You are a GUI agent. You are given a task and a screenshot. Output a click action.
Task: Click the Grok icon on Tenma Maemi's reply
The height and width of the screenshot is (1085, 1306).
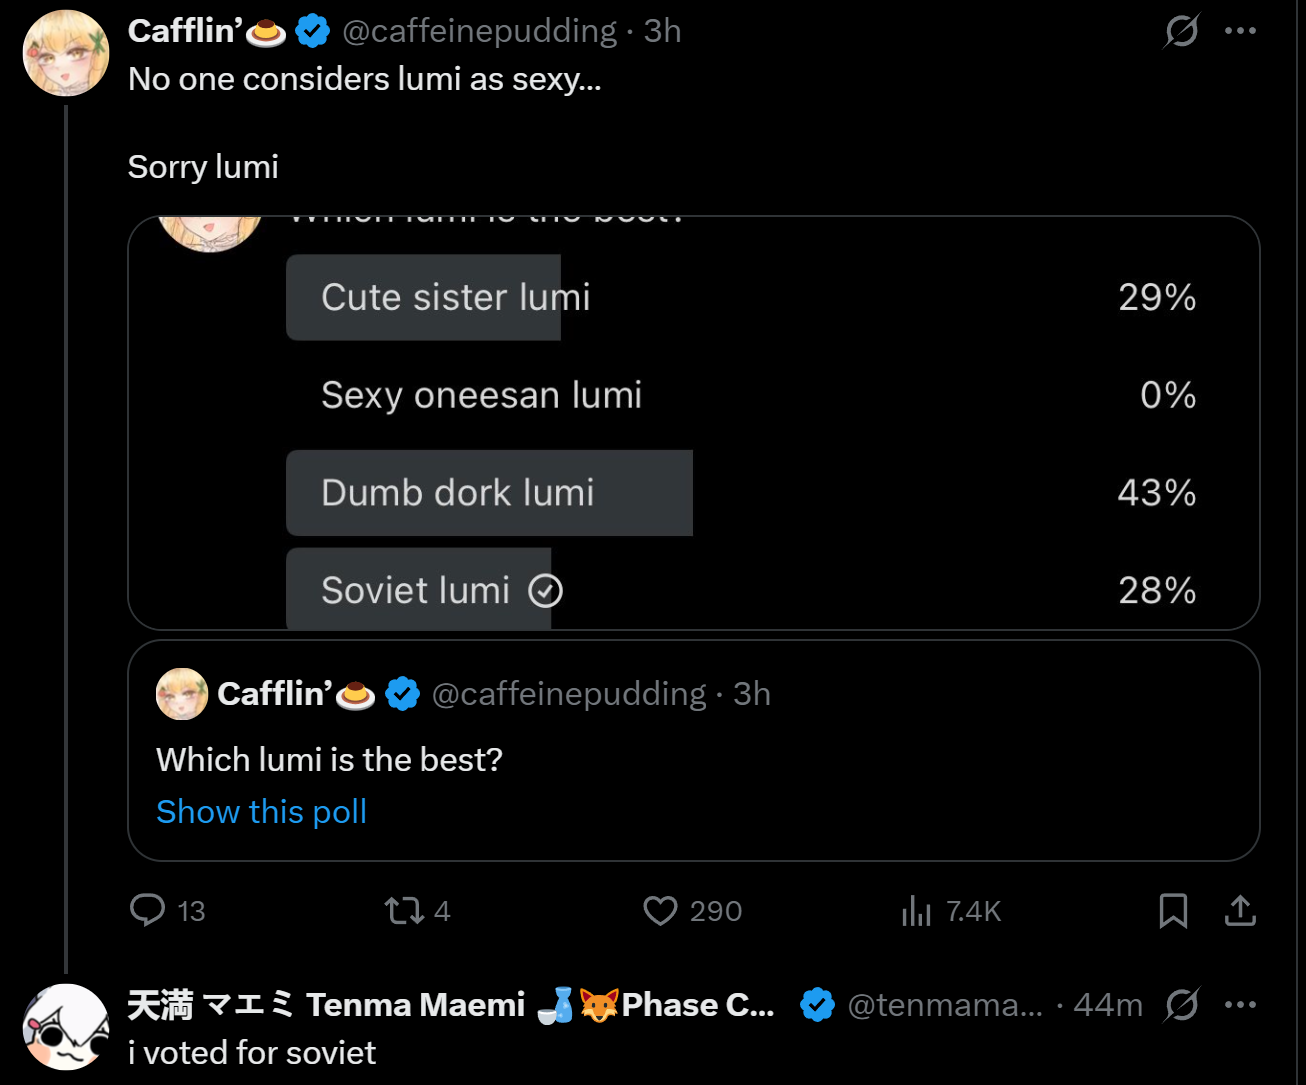pyautogui.click(x=1181, y=1004)
